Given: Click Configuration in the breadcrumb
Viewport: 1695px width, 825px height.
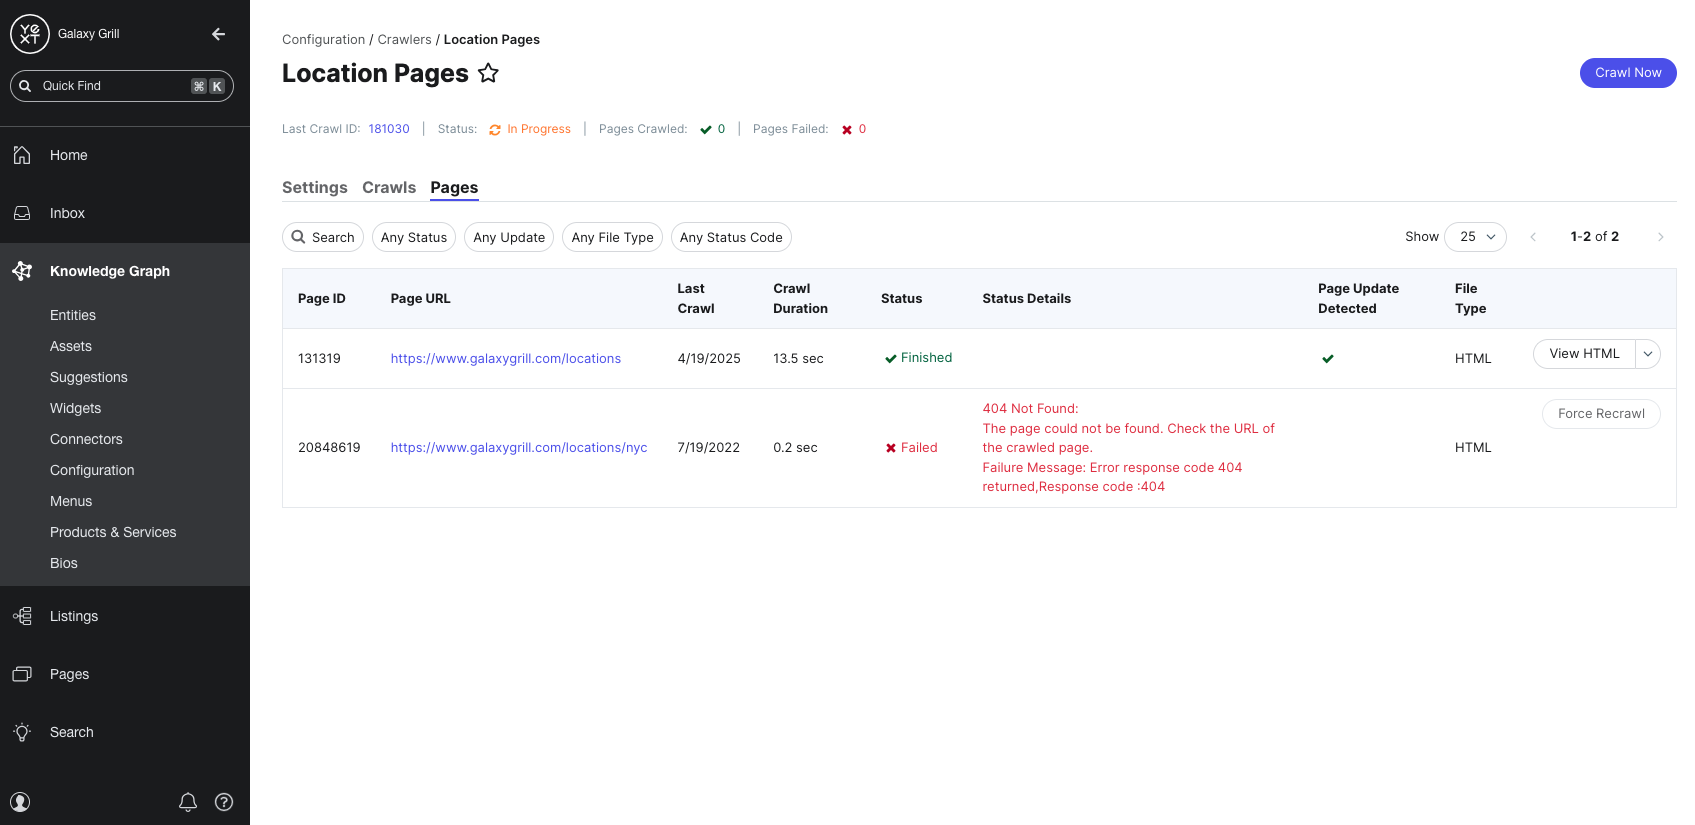Looking at the screenshot, I should 323,40.
